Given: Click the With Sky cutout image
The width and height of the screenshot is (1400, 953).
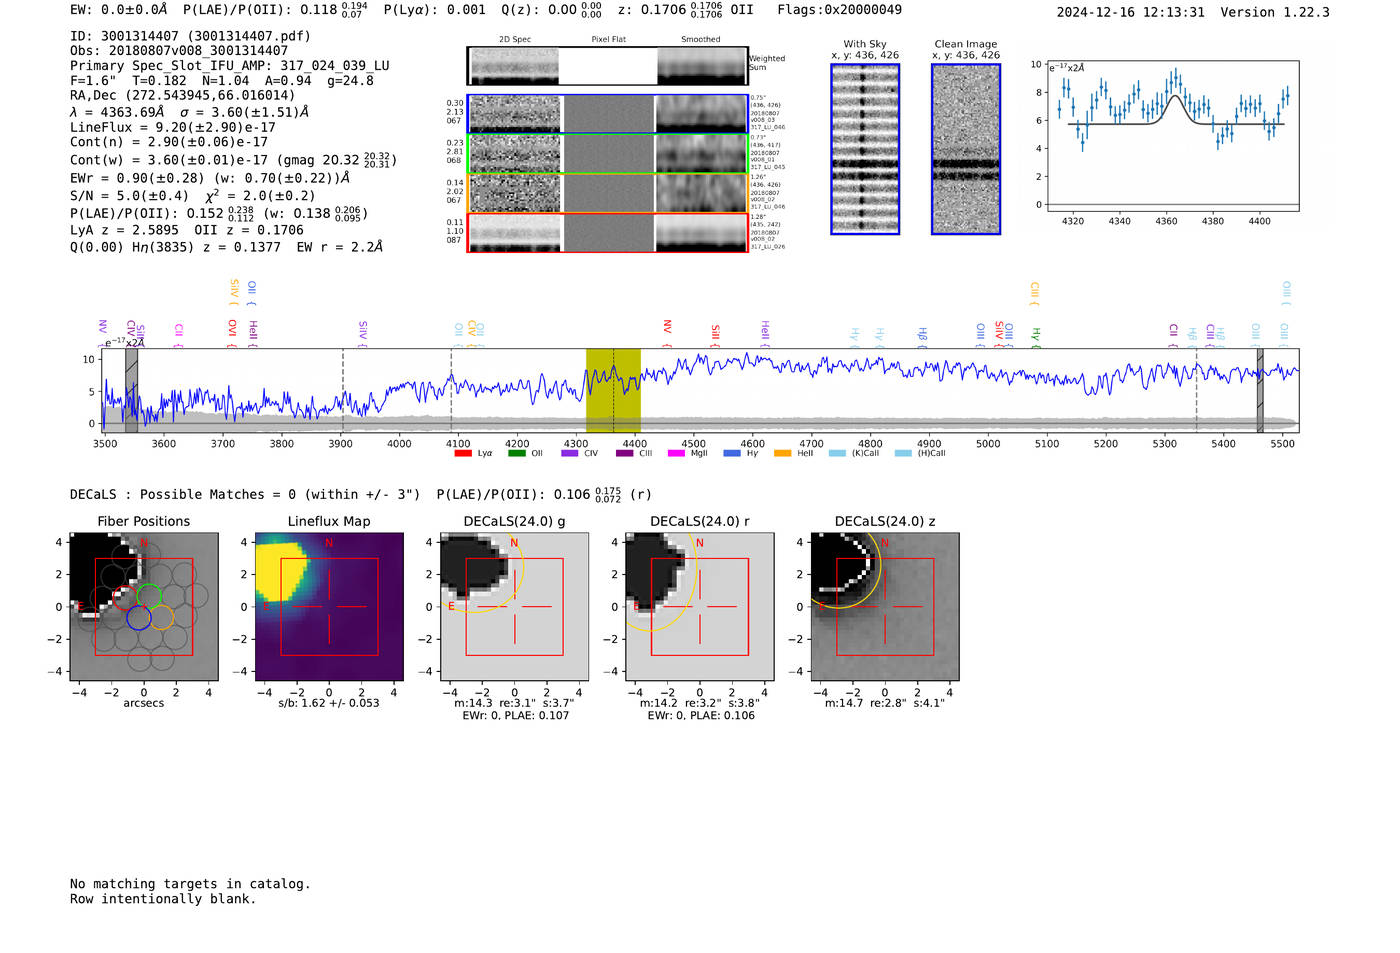Looking at the screenshot, I should coord(865,149).
